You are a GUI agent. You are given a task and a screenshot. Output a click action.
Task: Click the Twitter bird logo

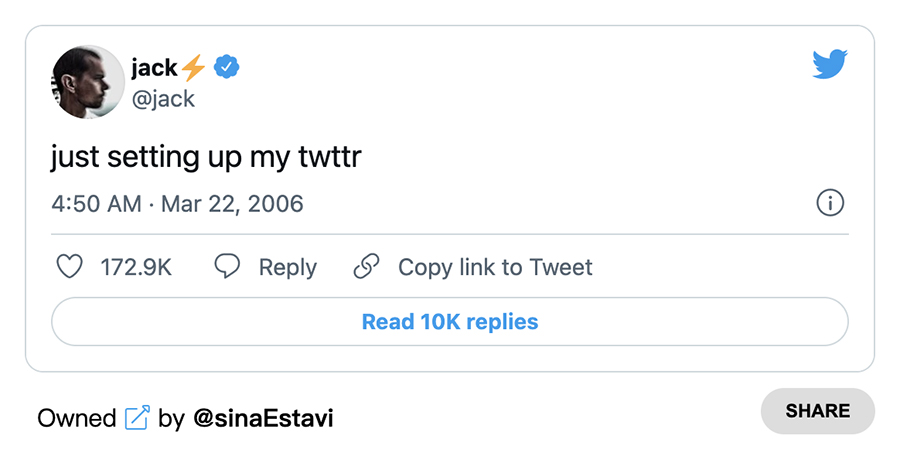[x=830, y=66]
